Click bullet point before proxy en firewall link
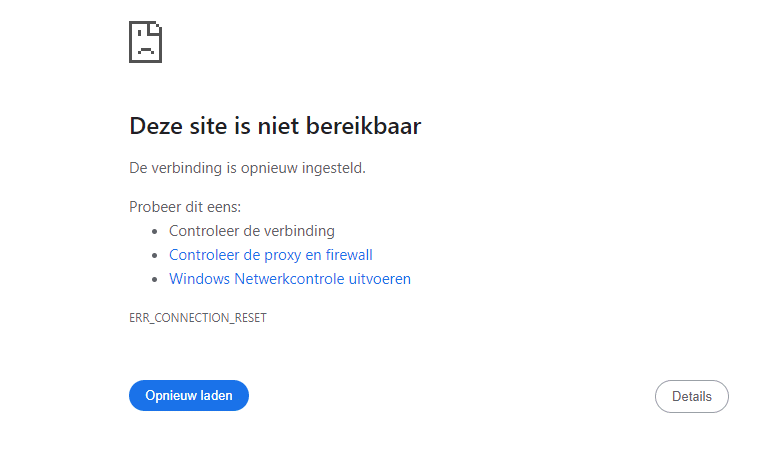Screen dimensions: 778x468 click(155, 256)
